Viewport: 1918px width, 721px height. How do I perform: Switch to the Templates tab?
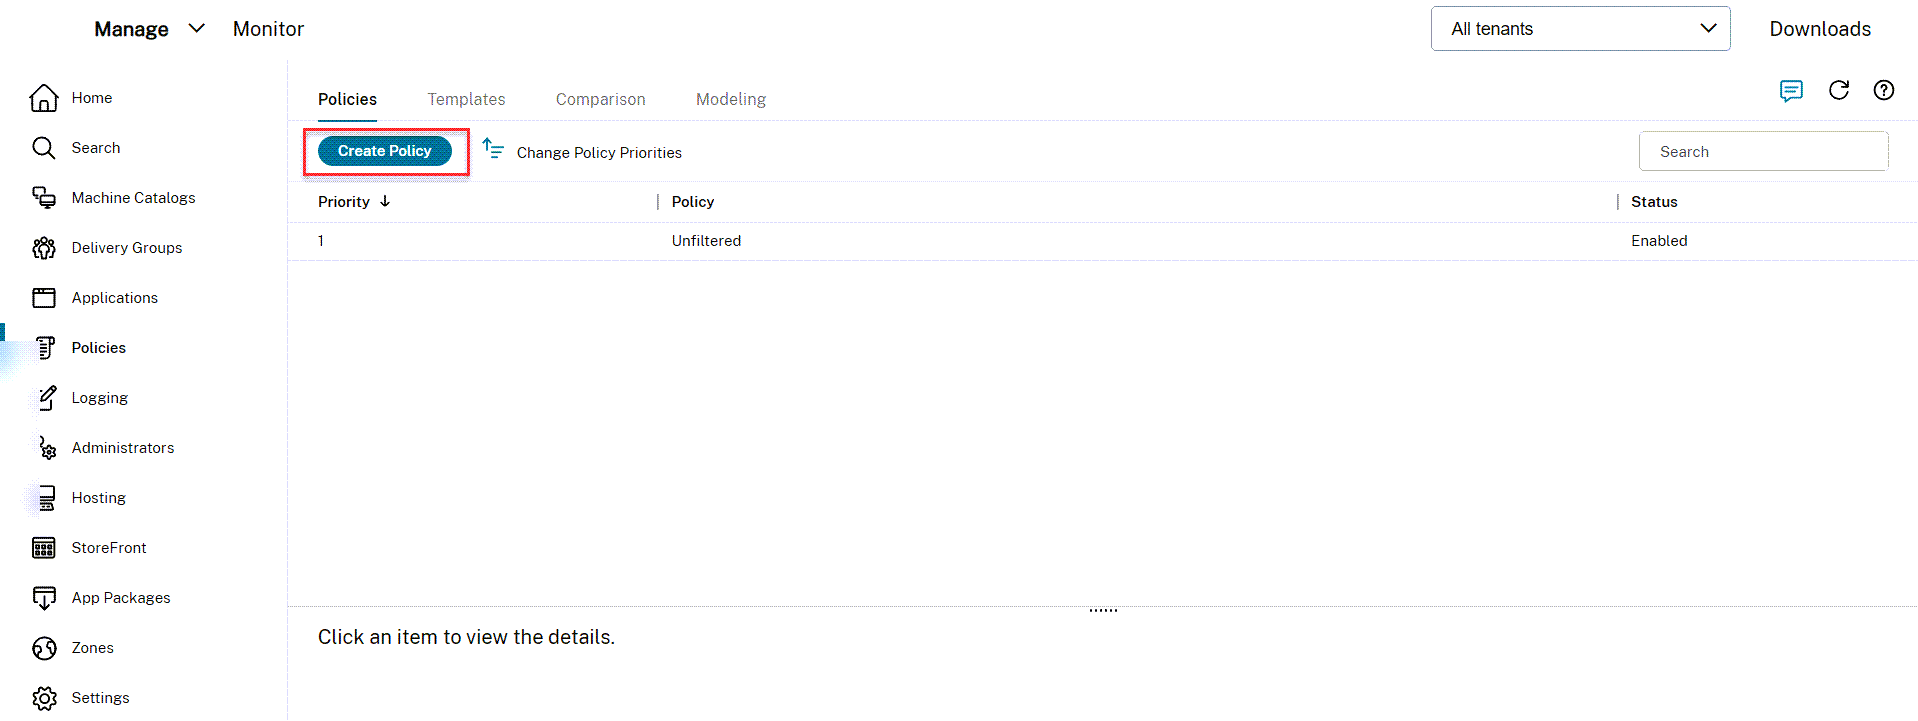466,99
